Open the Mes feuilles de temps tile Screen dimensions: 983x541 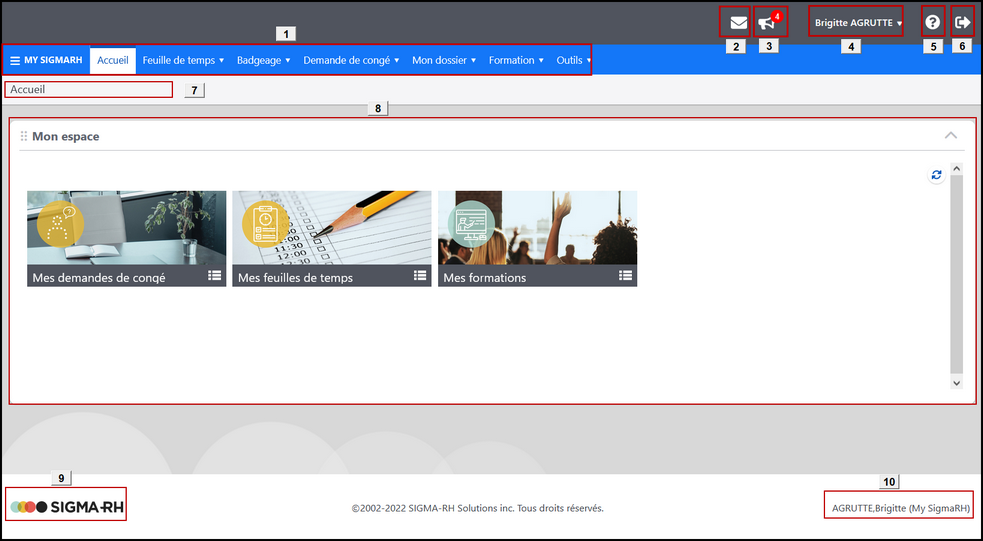coord(331,238)
